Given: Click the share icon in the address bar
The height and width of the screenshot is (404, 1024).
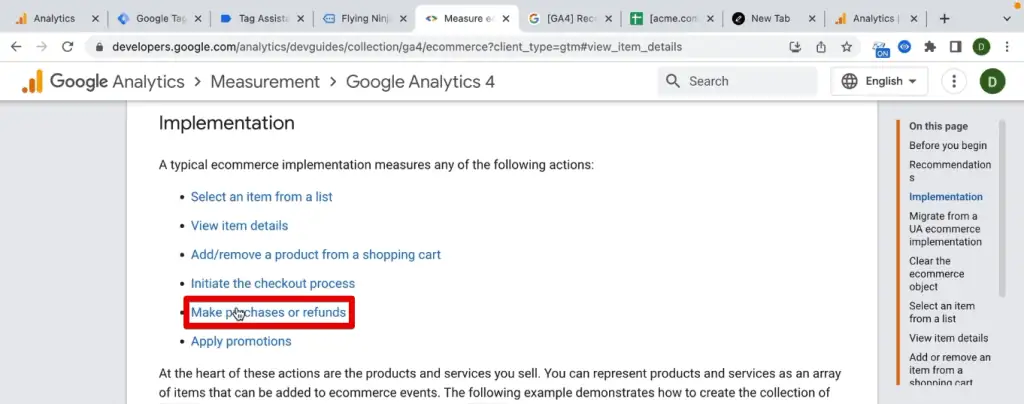Looking at the screenshot, I should point(821,47).
